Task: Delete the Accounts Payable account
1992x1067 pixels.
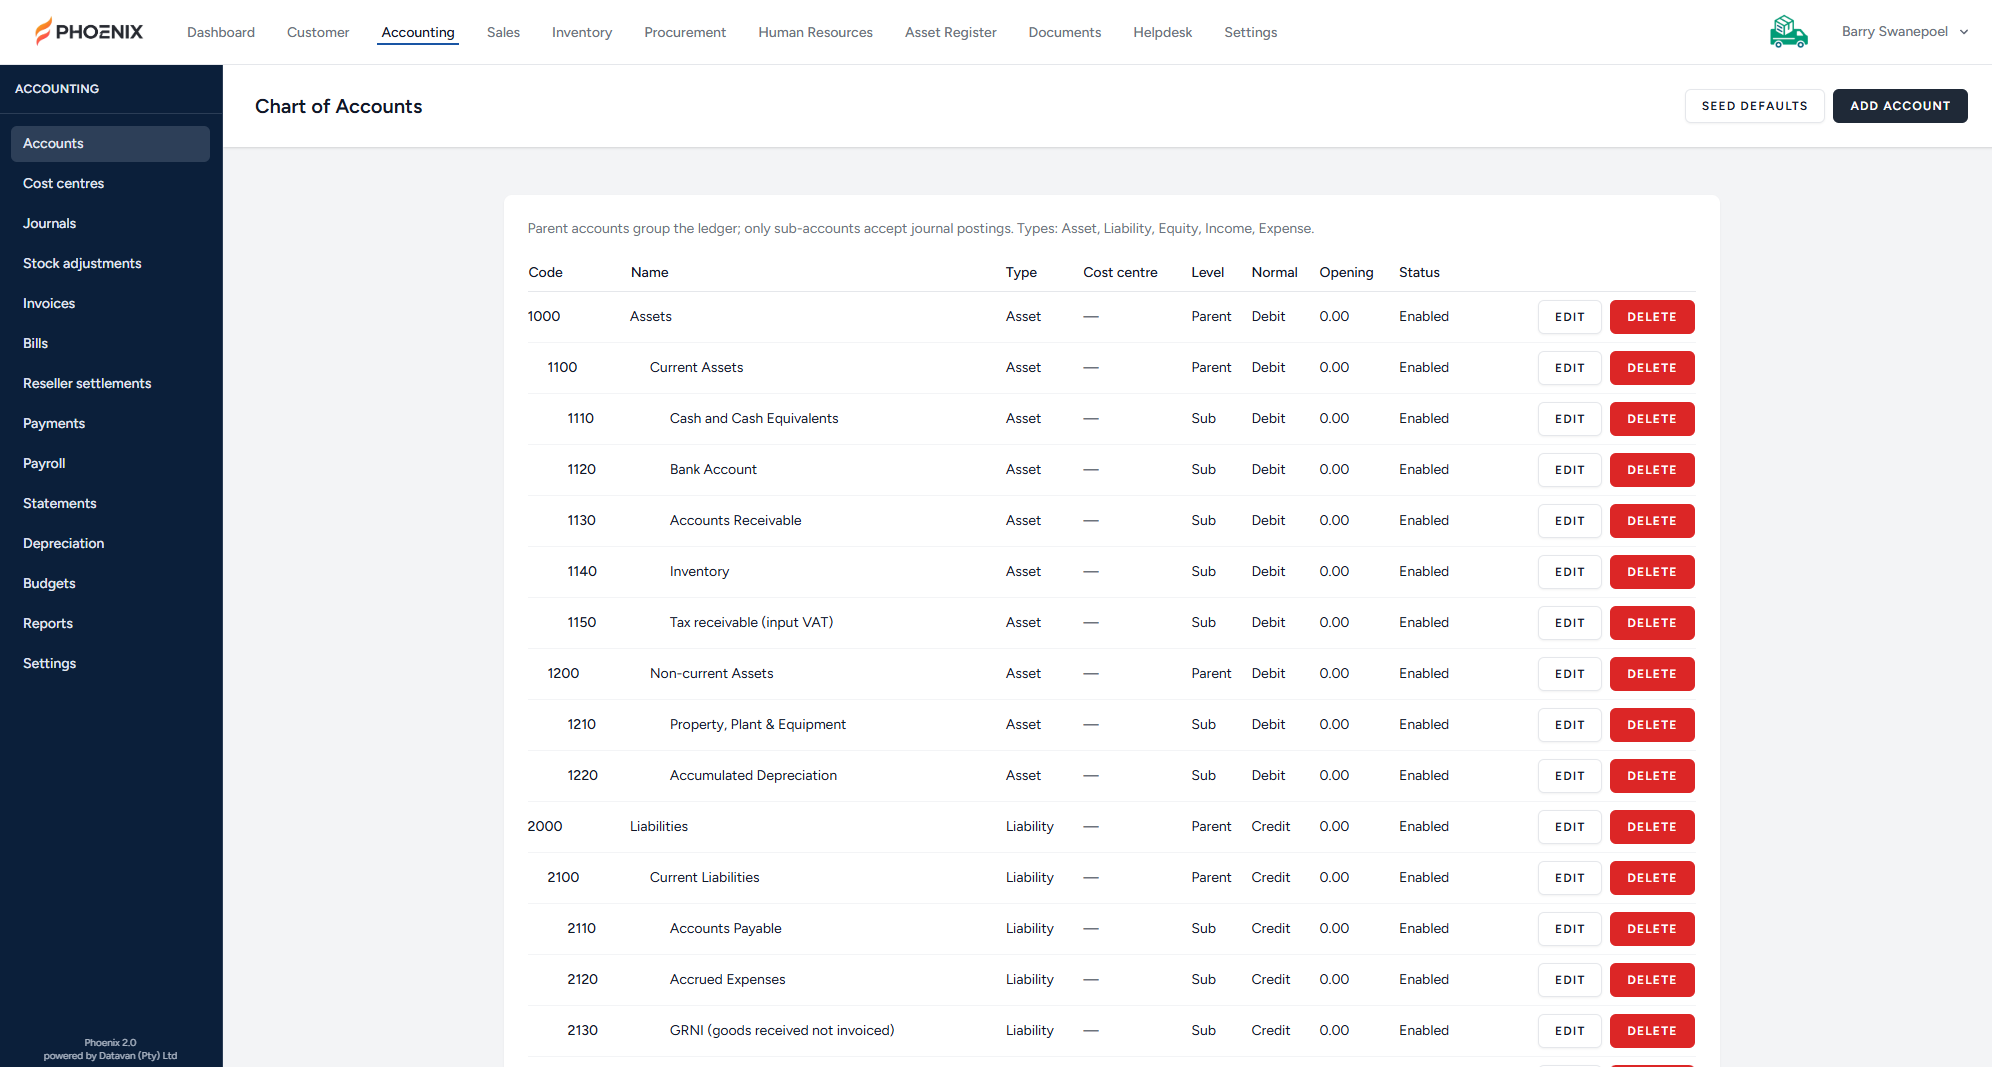Action: click(x=1652, y=929)
